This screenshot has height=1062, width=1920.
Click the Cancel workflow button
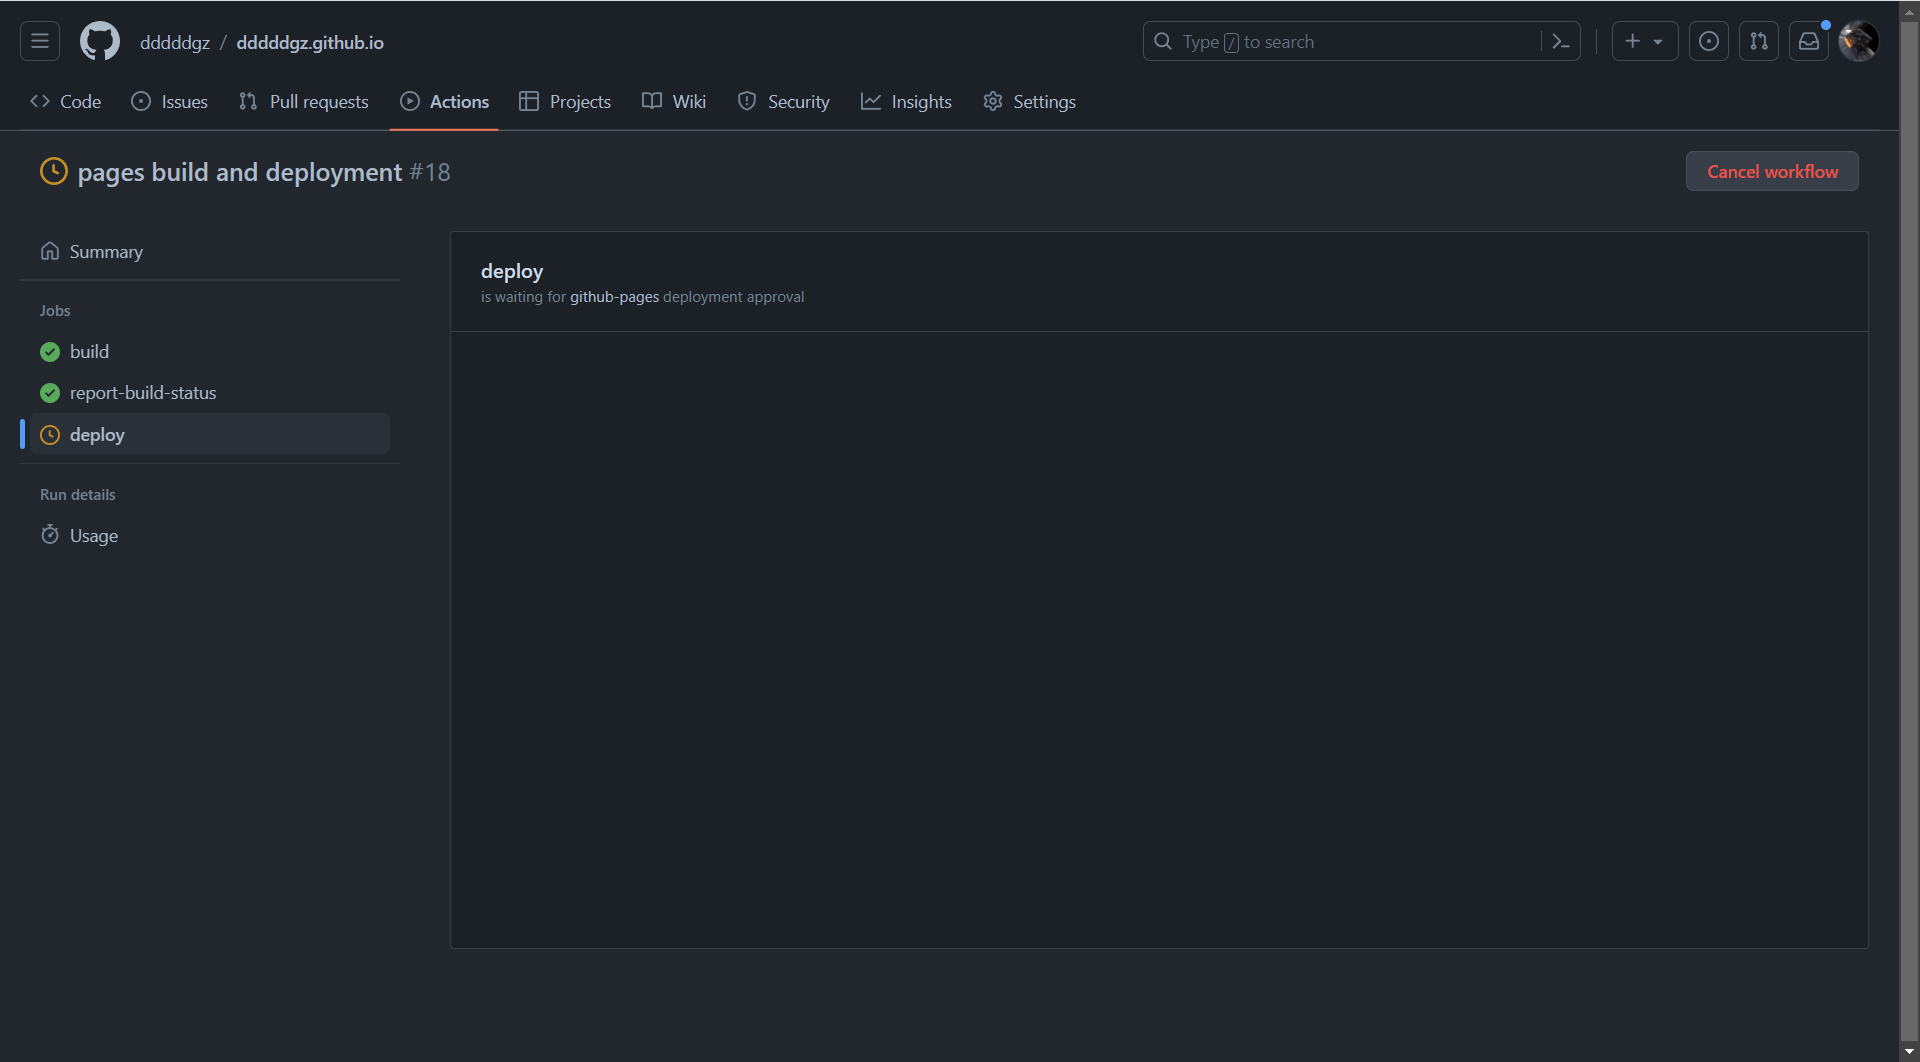(x=1772, y=171)
